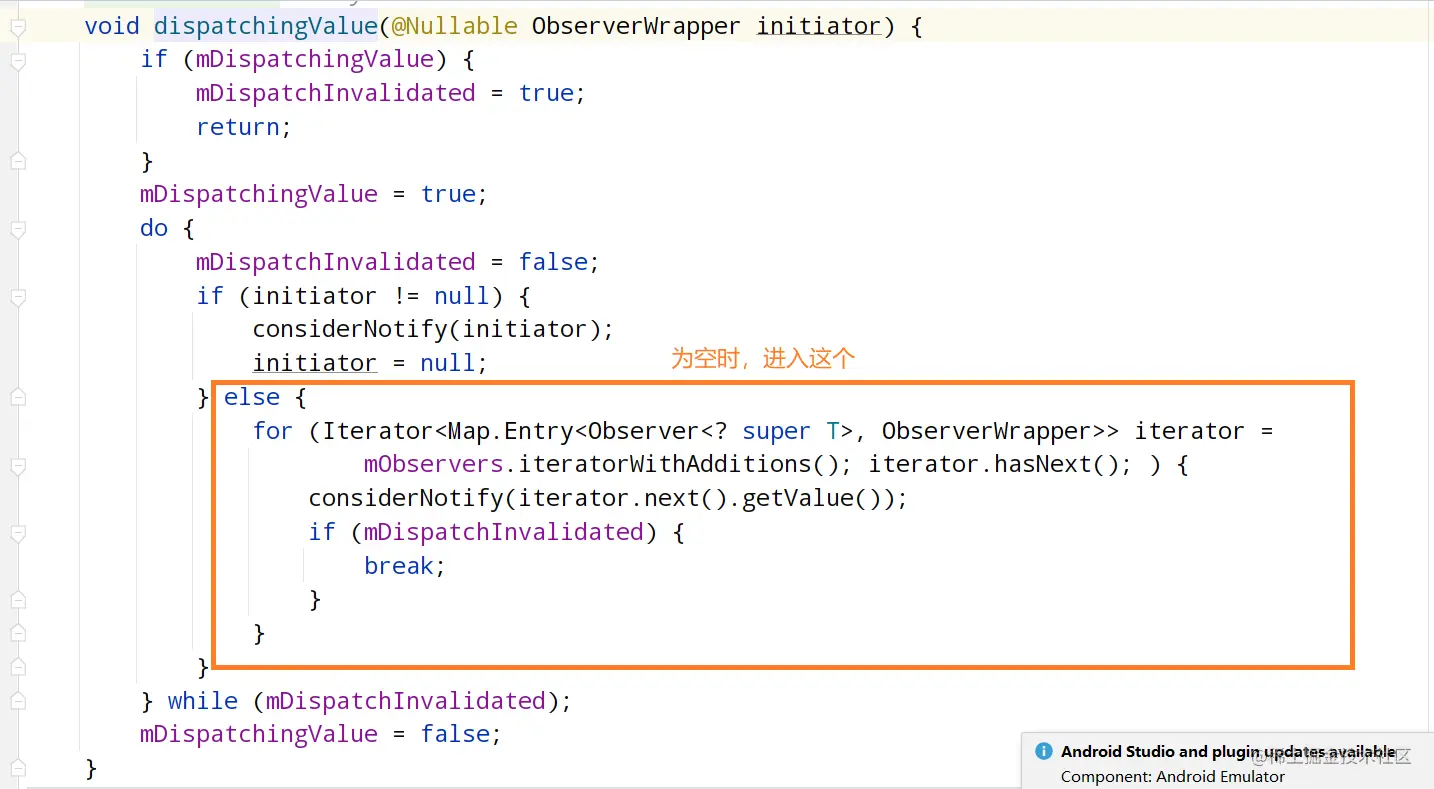Collapse the if (initiator != null) fold marker

17,297
